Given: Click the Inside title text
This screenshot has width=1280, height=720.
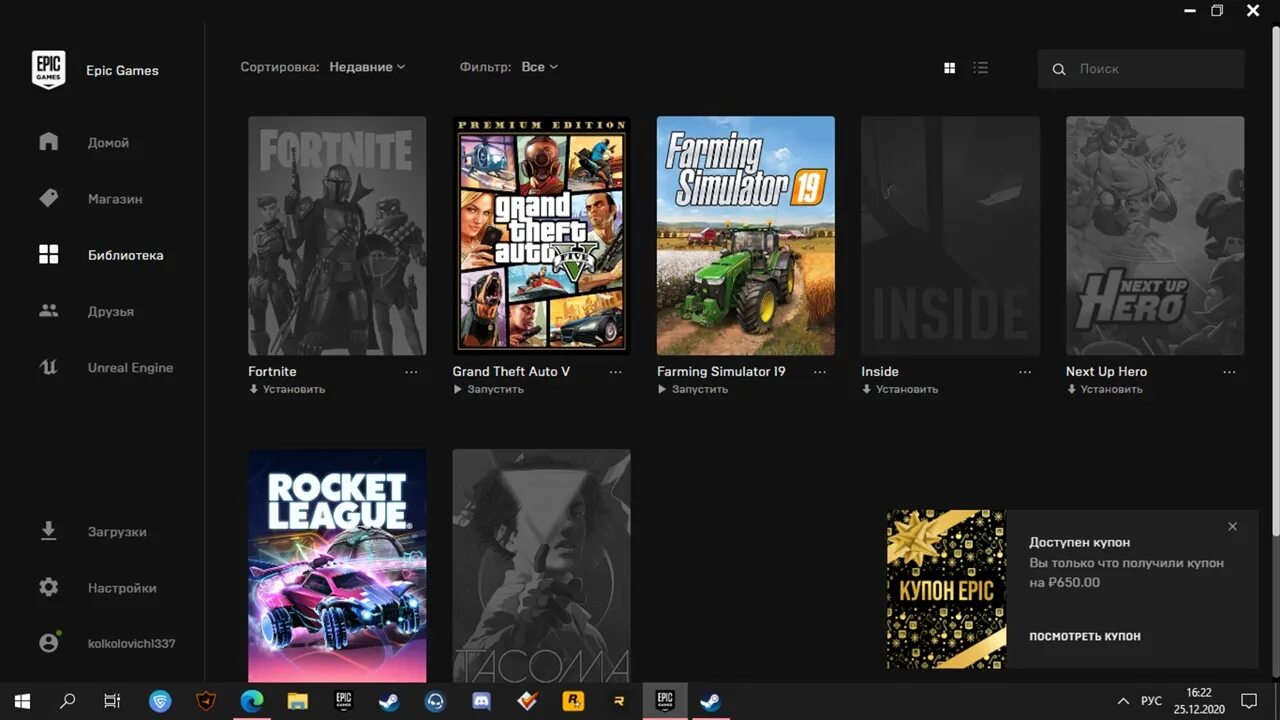Looking at the screenshot, I should pos(880,371).
